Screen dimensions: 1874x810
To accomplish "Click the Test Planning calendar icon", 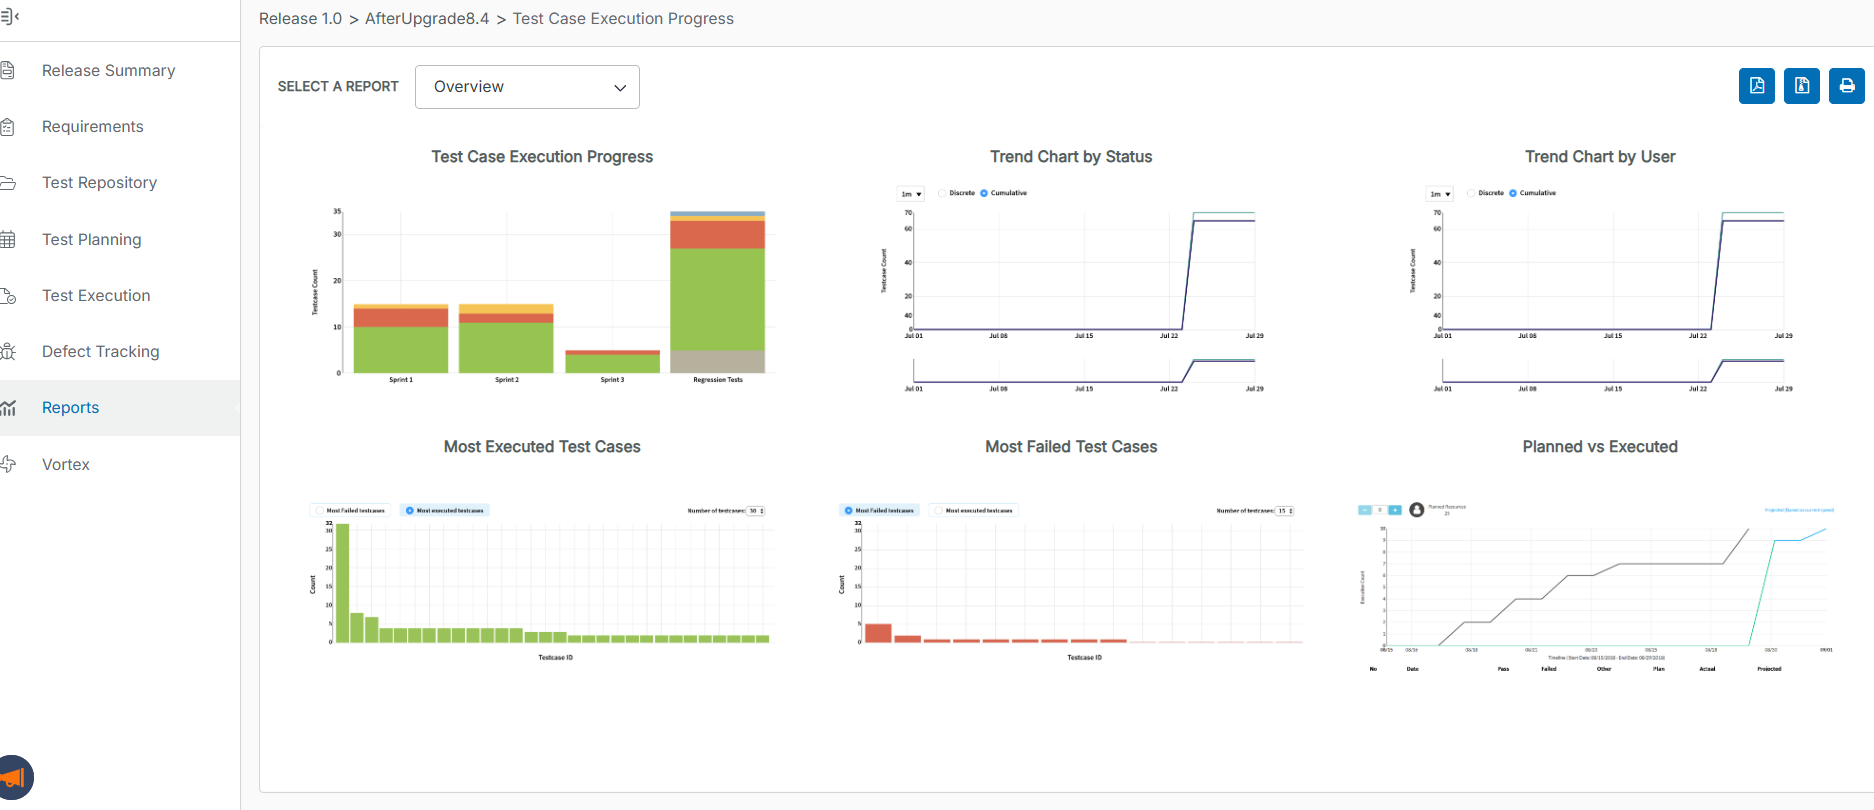I will 8,239.
